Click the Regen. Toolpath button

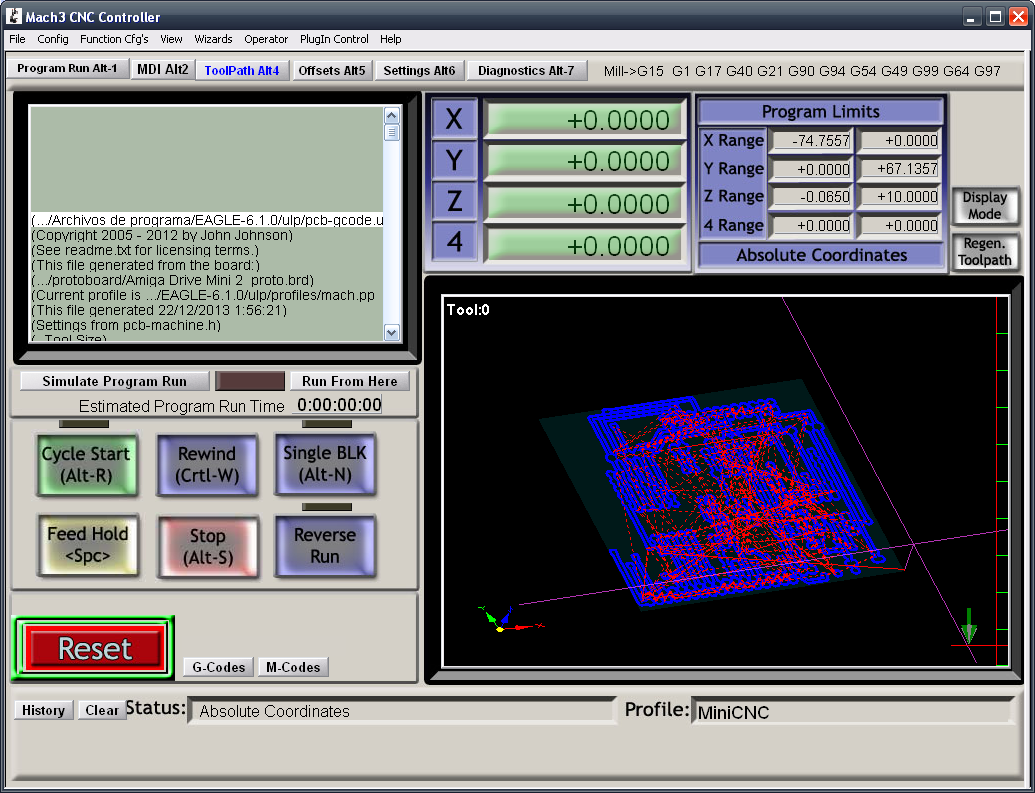985,252
